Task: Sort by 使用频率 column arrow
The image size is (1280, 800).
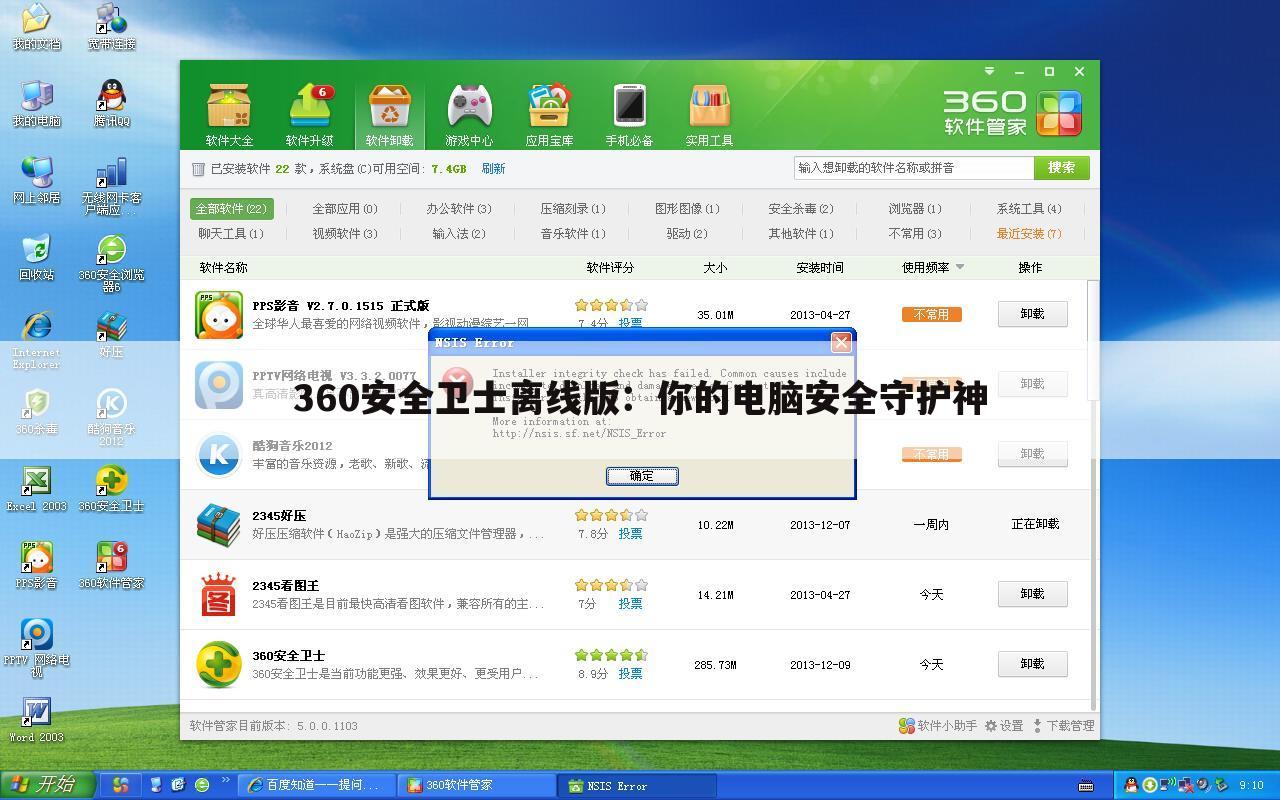Action: click(960, 267)
